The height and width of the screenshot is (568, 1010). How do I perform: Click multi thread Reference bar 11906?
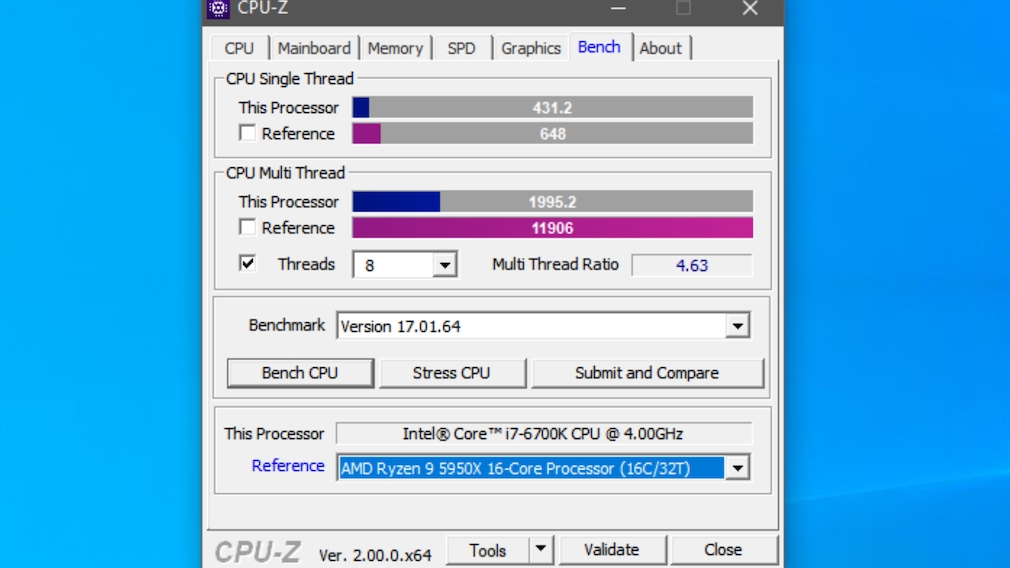coord(553,228)
